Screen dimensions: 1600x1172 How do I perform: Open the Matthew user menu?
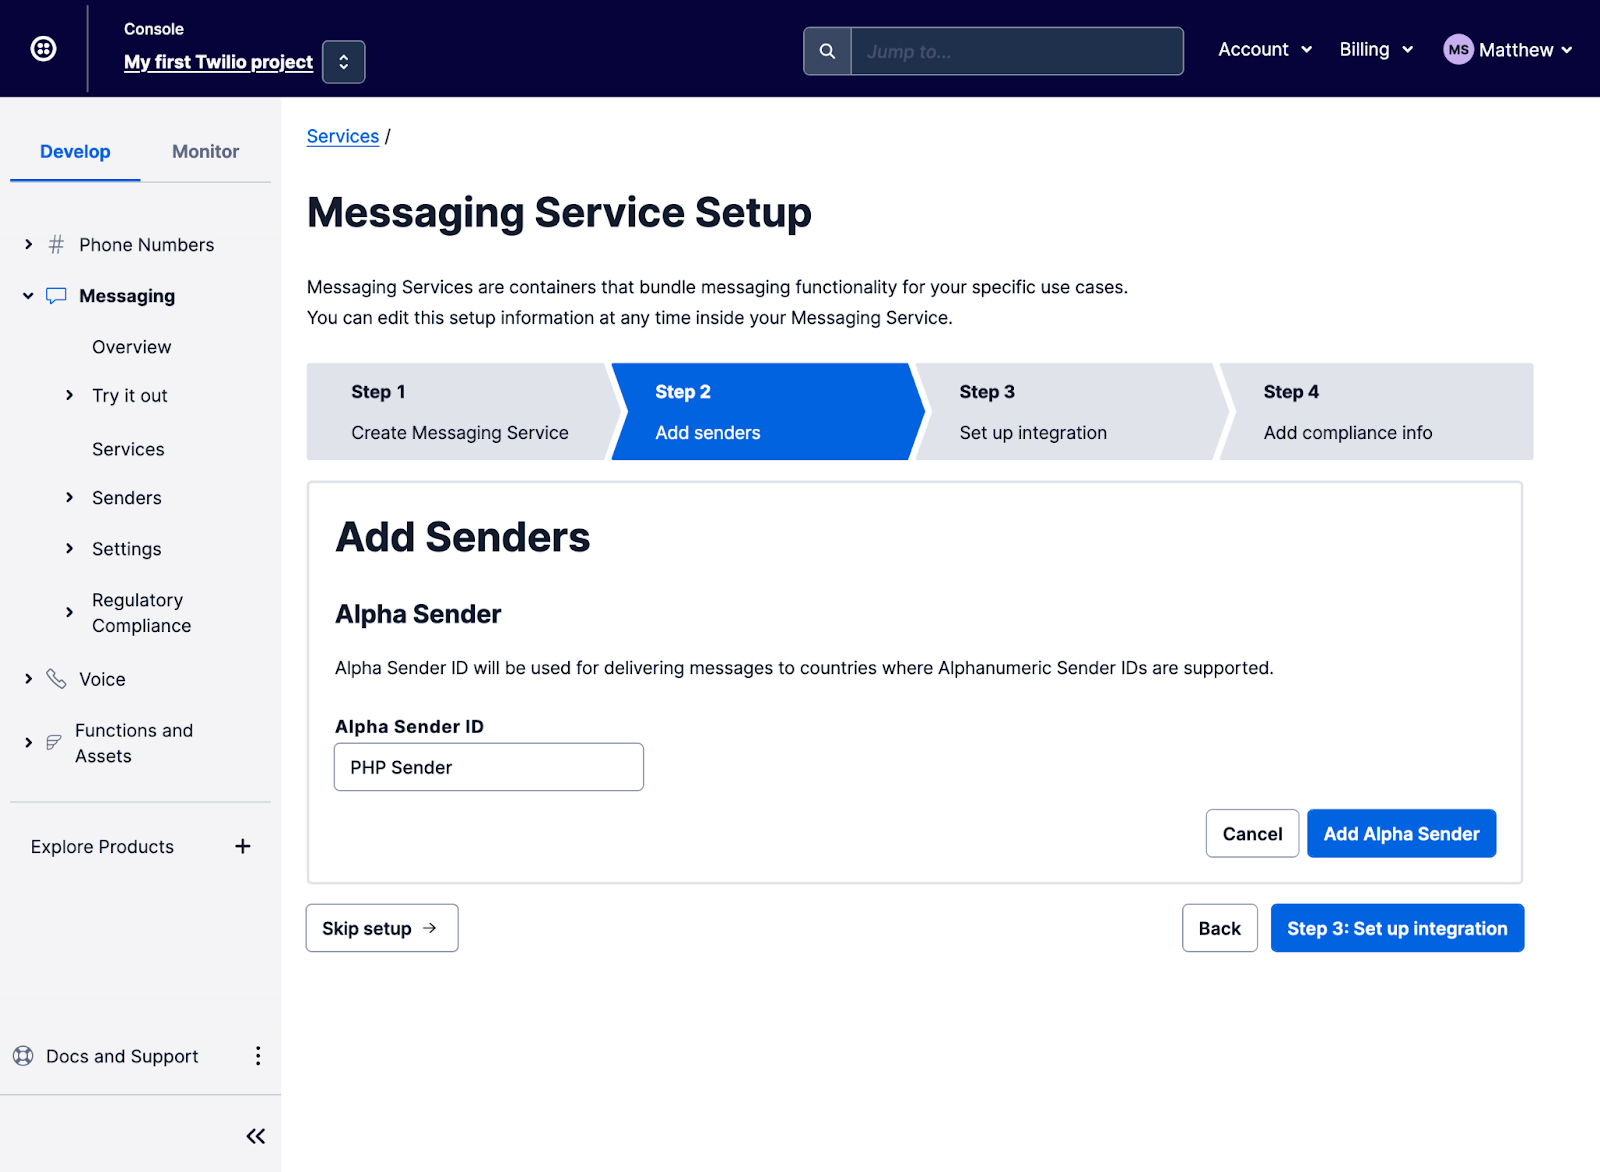coord(1526,50)
